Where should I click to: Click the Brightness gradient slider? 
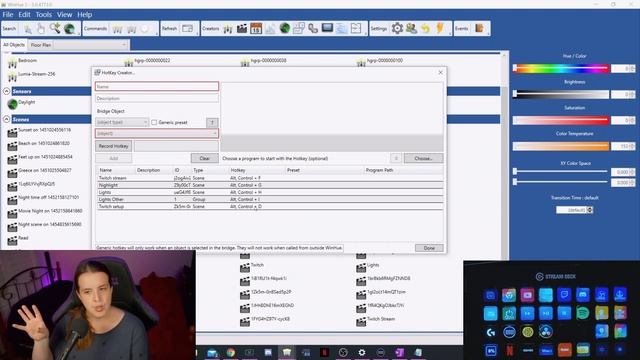click(561, 94)
